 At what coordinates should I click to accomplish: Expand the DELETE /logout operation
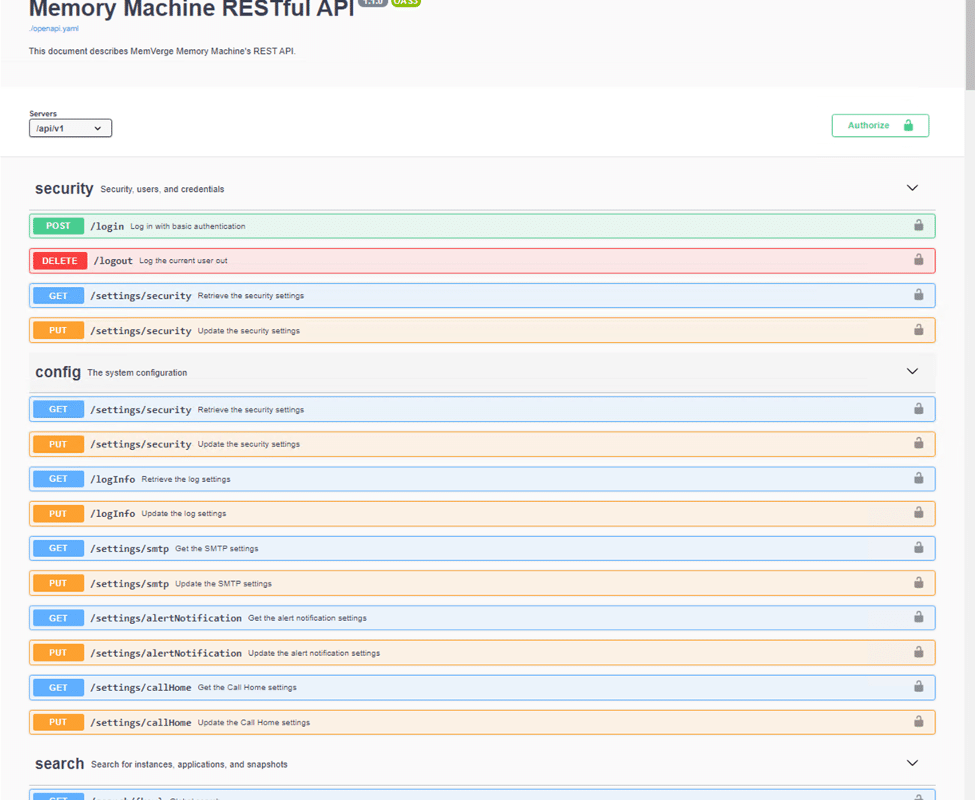click(482, 260)
